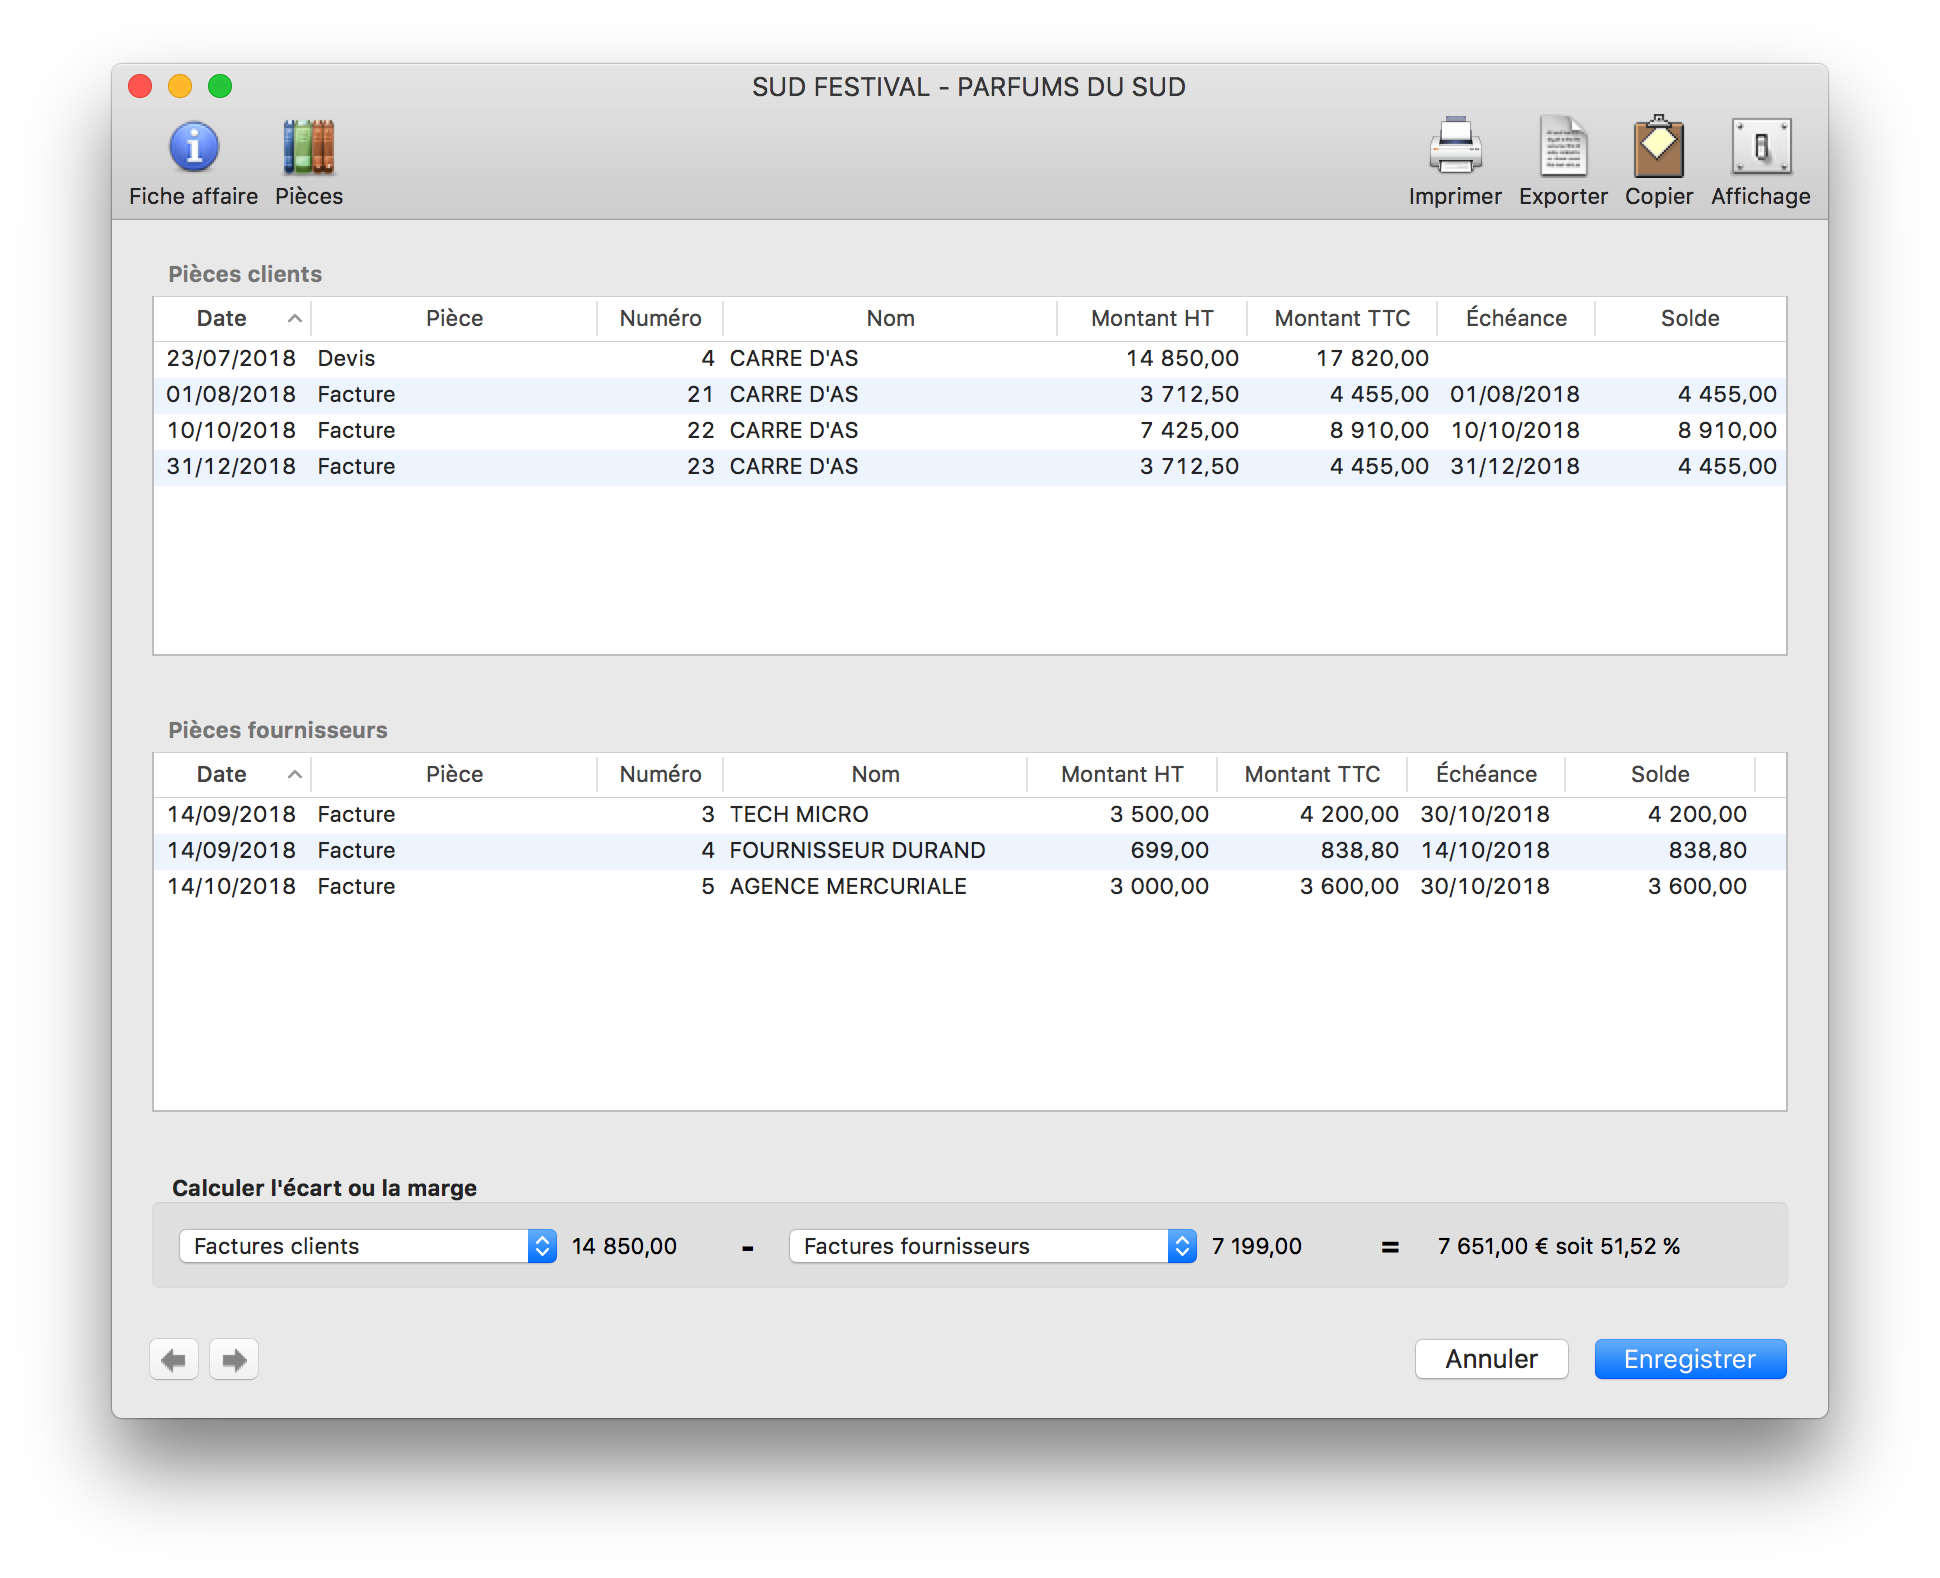Click the Enregistrer button
This screenshot has width=1940, height=1578.
pos(1690,1359)
